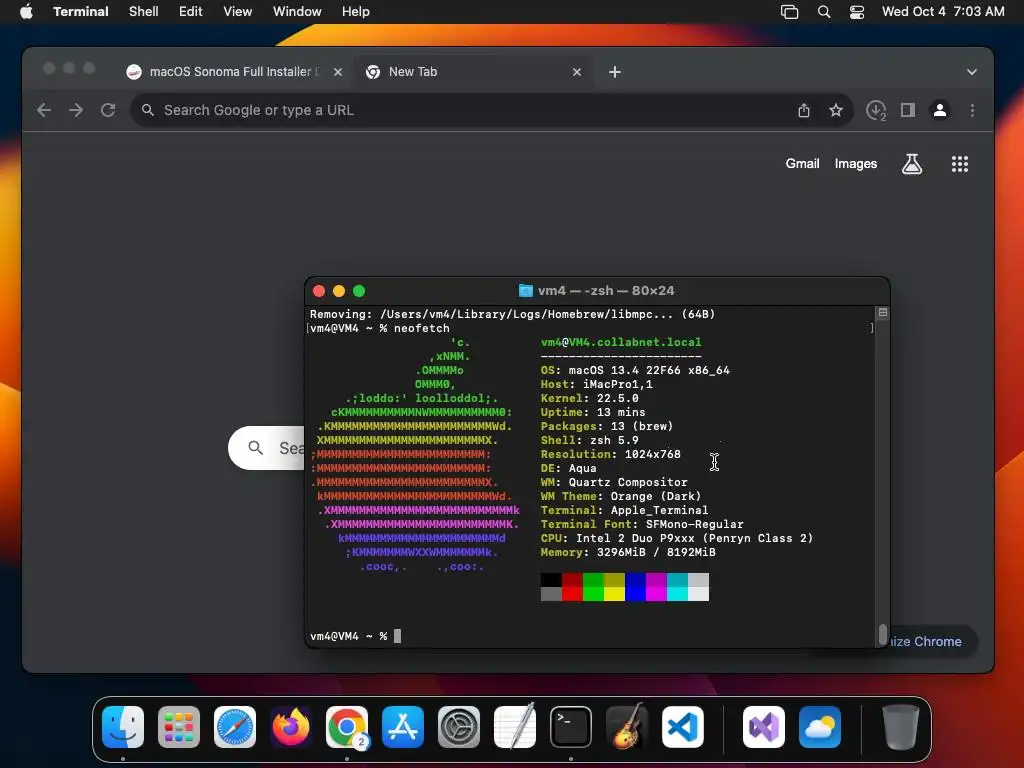The image size is (1024, 768).
Task: Open Chrome's three-dot menu
Action: (972, 110)
